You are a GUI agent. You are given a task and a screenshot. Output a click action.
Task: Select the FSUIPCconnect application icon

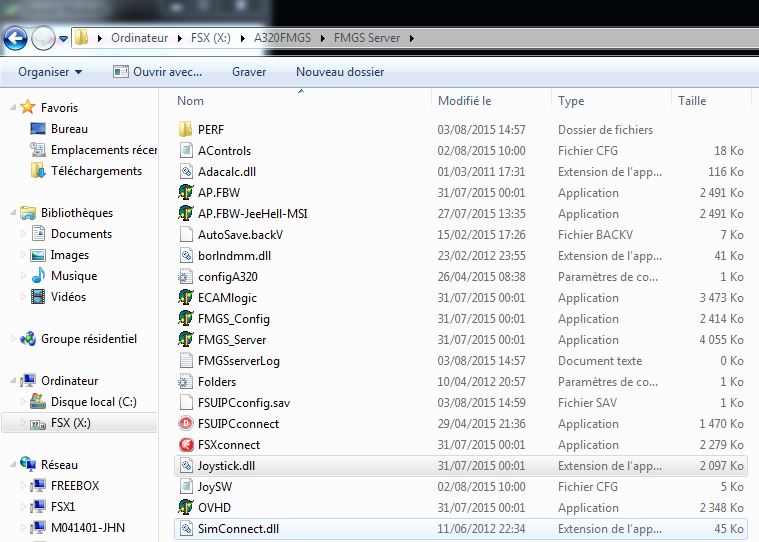(186, 423)
